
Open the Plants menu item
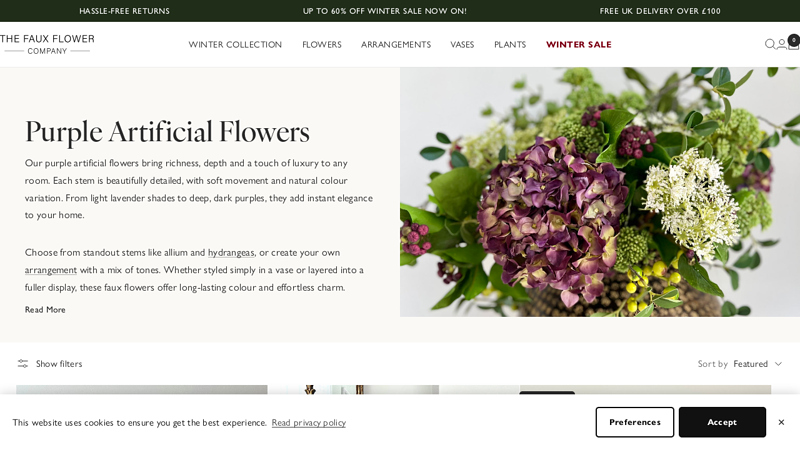[x=510, y=44]
